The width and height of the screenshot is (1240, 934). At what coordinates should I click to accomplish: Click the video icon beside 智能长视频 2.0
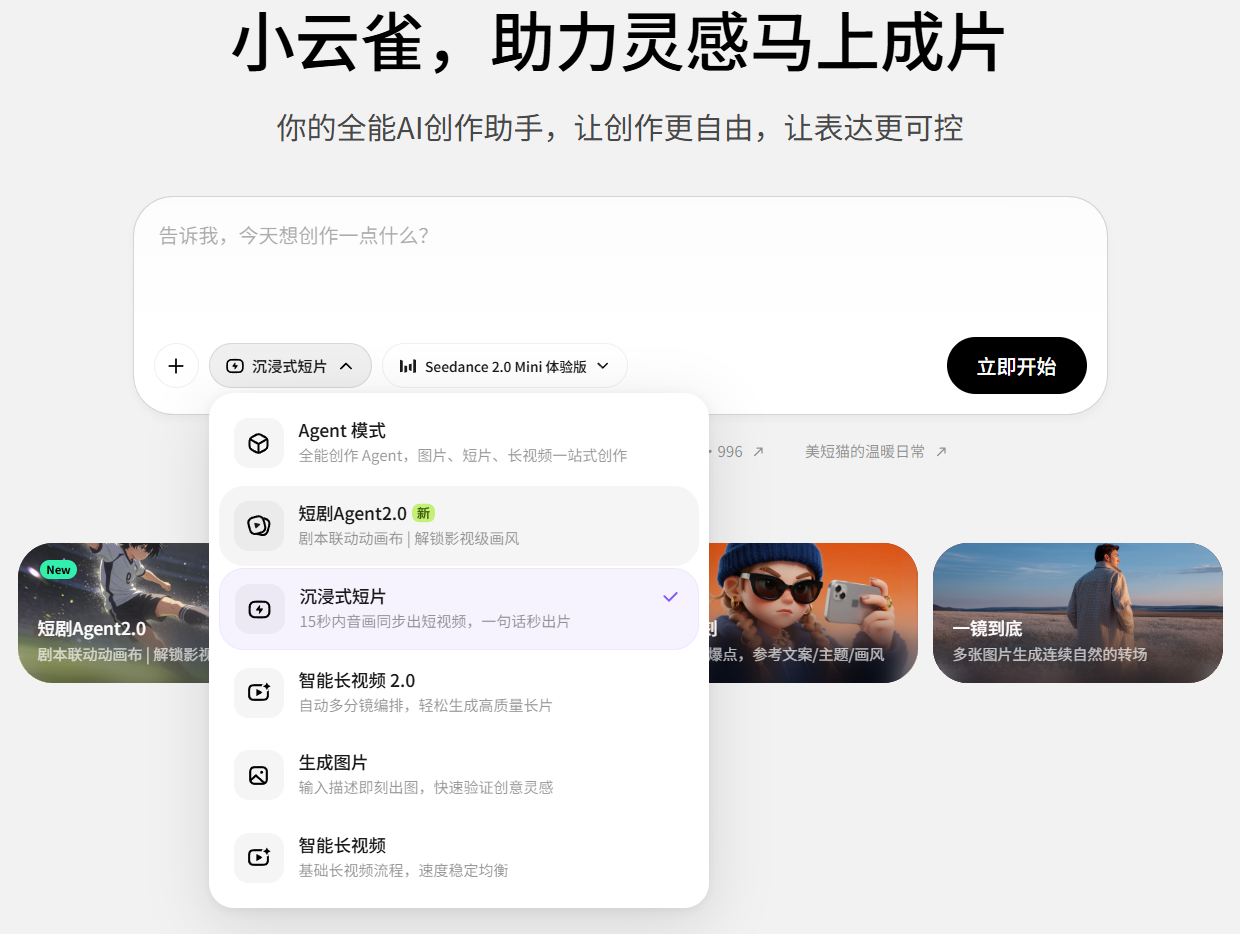(259, 692)
